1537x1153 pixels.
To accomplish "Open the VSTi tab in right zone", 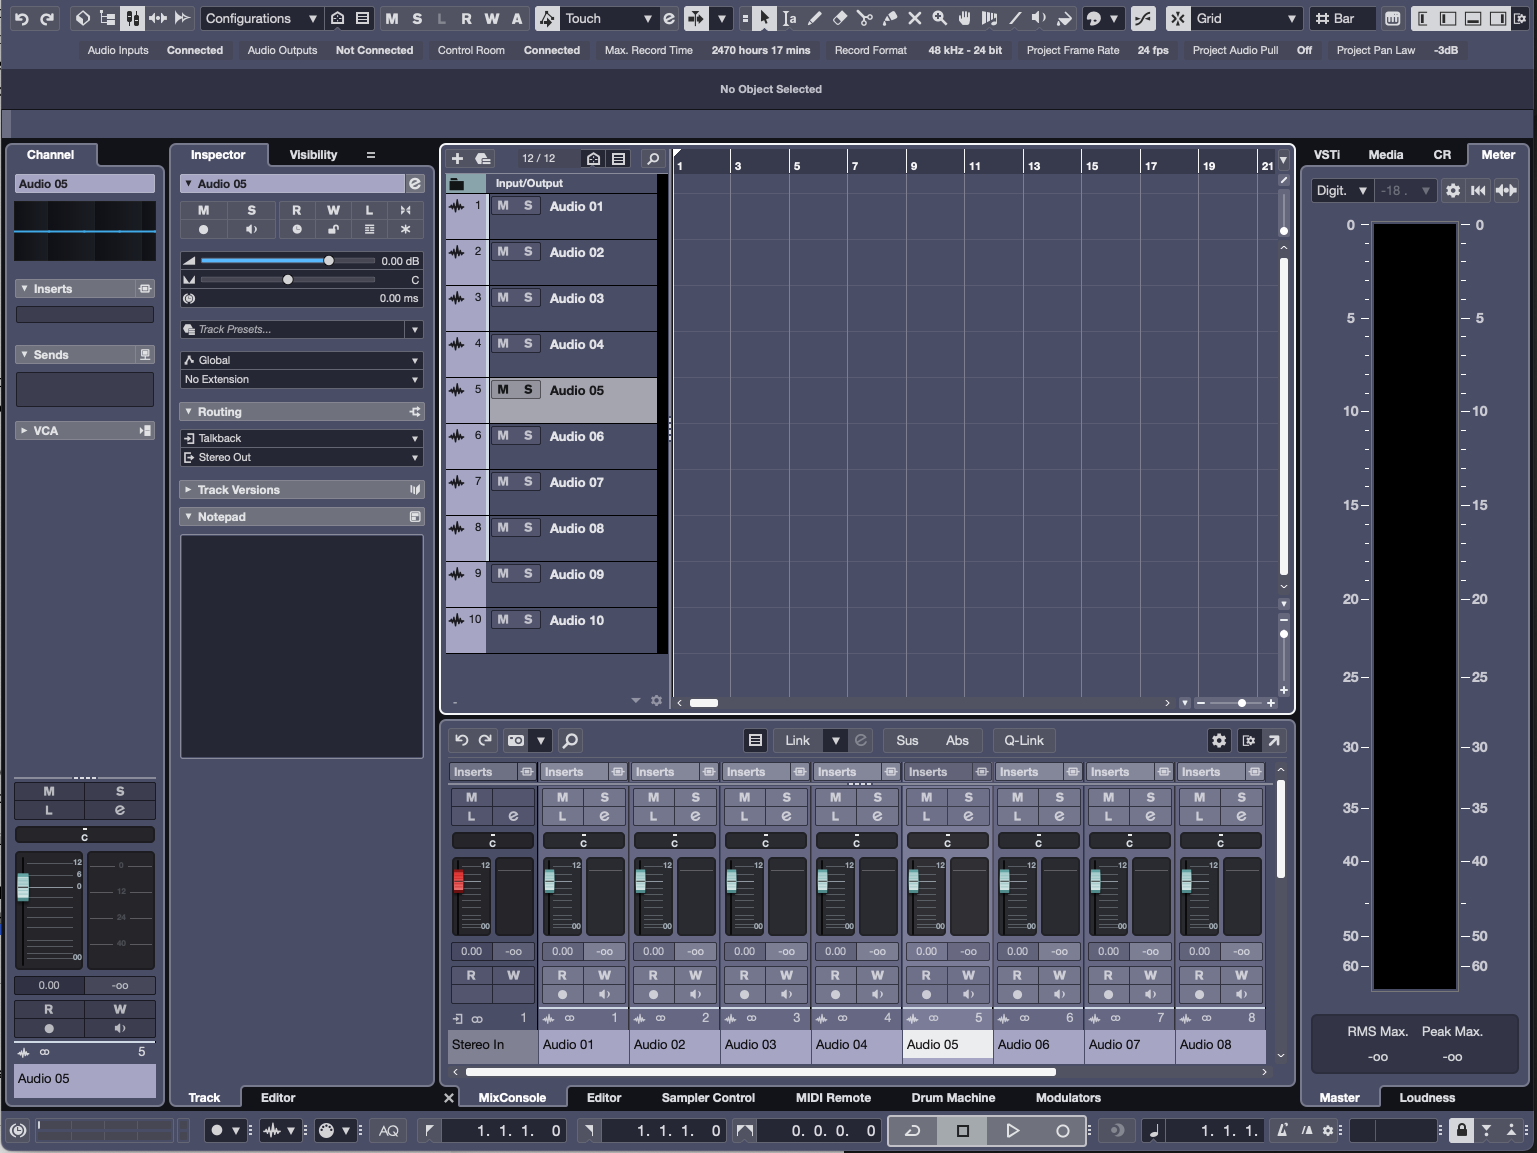I will 1326,154.
